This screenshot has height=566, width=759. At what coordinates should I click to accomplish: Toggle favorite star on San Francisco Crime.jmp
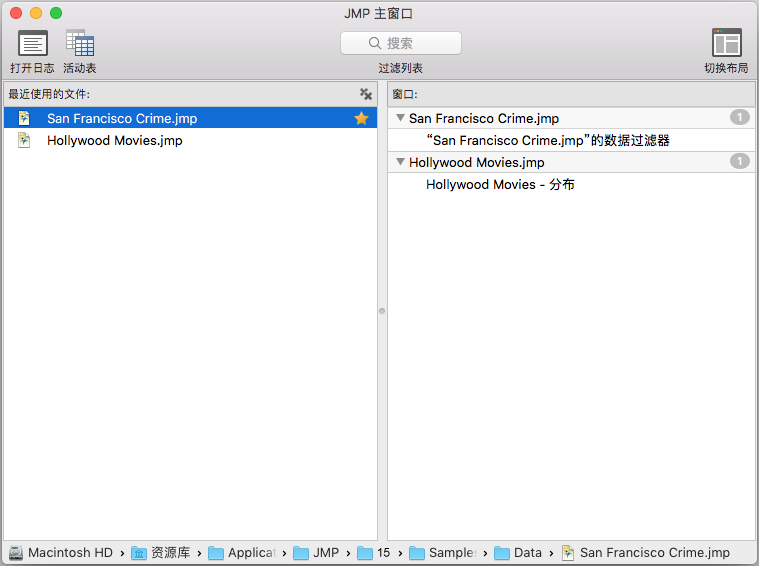[361, 118]
